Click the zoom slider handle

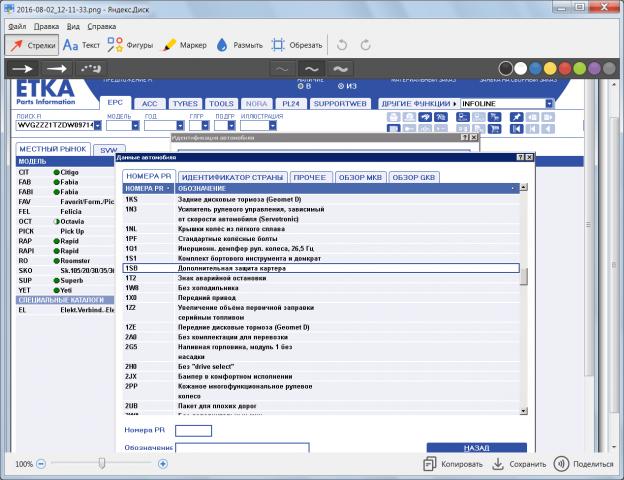102,463
